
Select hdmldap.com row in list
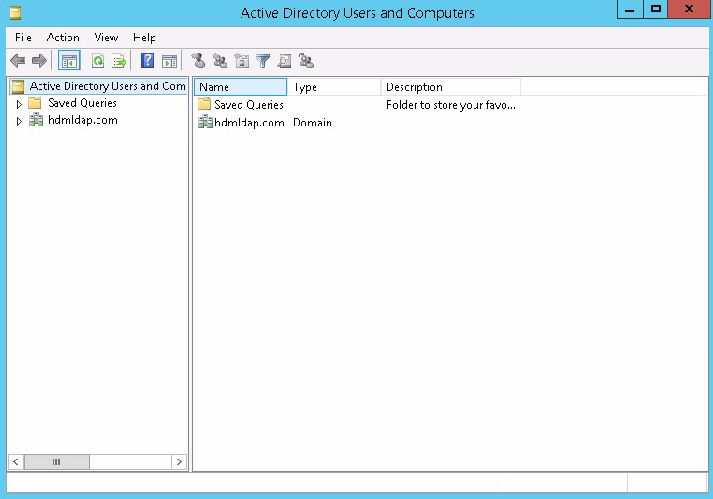(249, 122)
